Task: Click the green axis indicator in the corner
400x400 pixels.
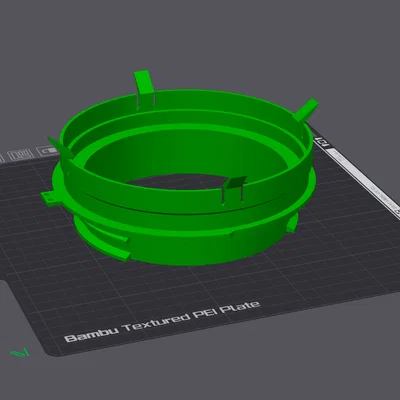Action: coord(20,353)
